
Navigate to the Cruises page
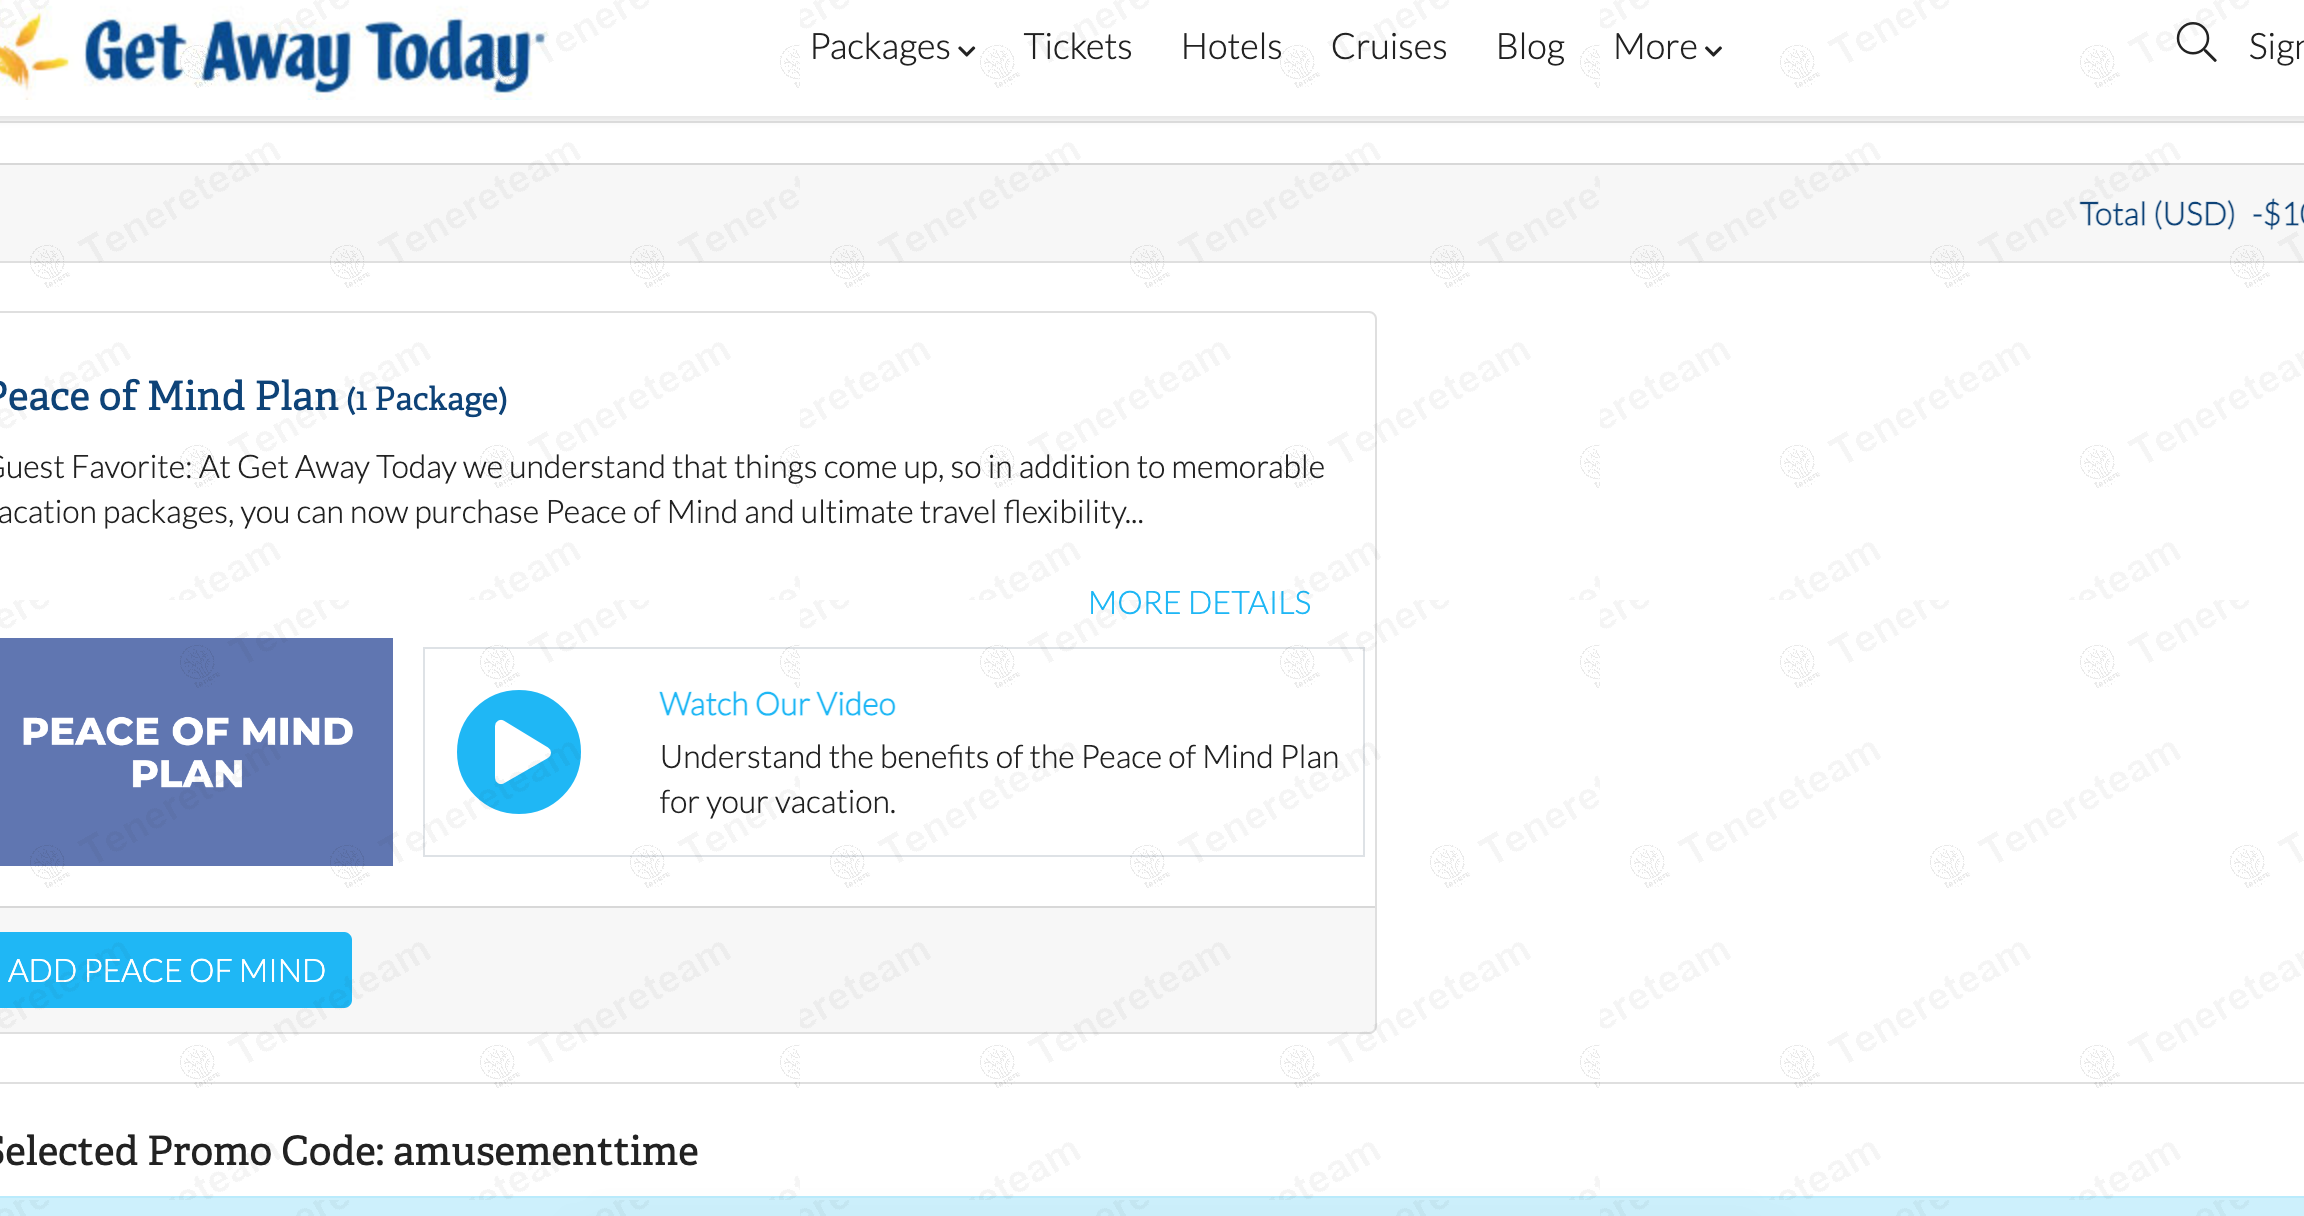[x=1389, y=46]
